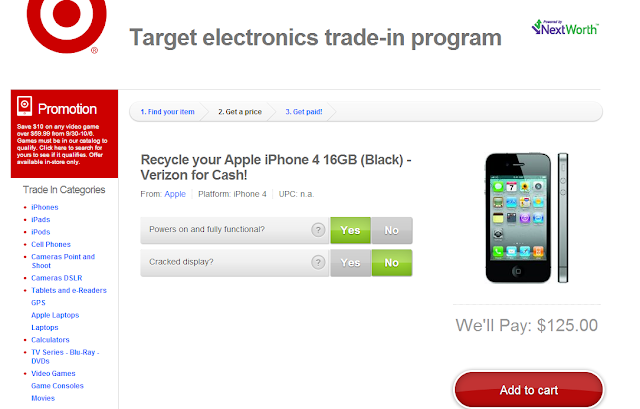The width and height of the screenshot is (640, 409).
Task: Click the iPhone 4 product image
Action: (527, 218)
